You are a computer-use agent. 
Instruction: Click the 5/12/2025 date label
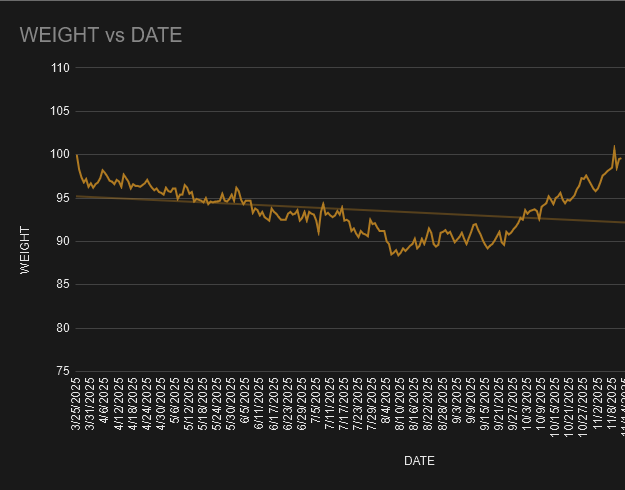189,404
